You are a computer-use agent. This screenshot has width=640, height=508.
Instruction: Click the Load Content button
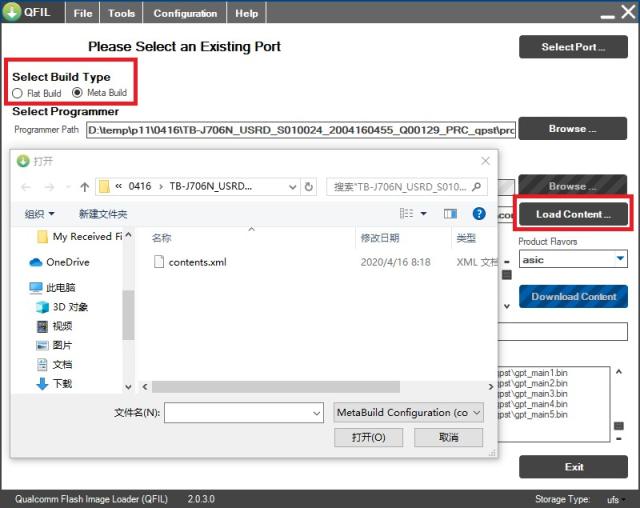(x=573, y=214)
